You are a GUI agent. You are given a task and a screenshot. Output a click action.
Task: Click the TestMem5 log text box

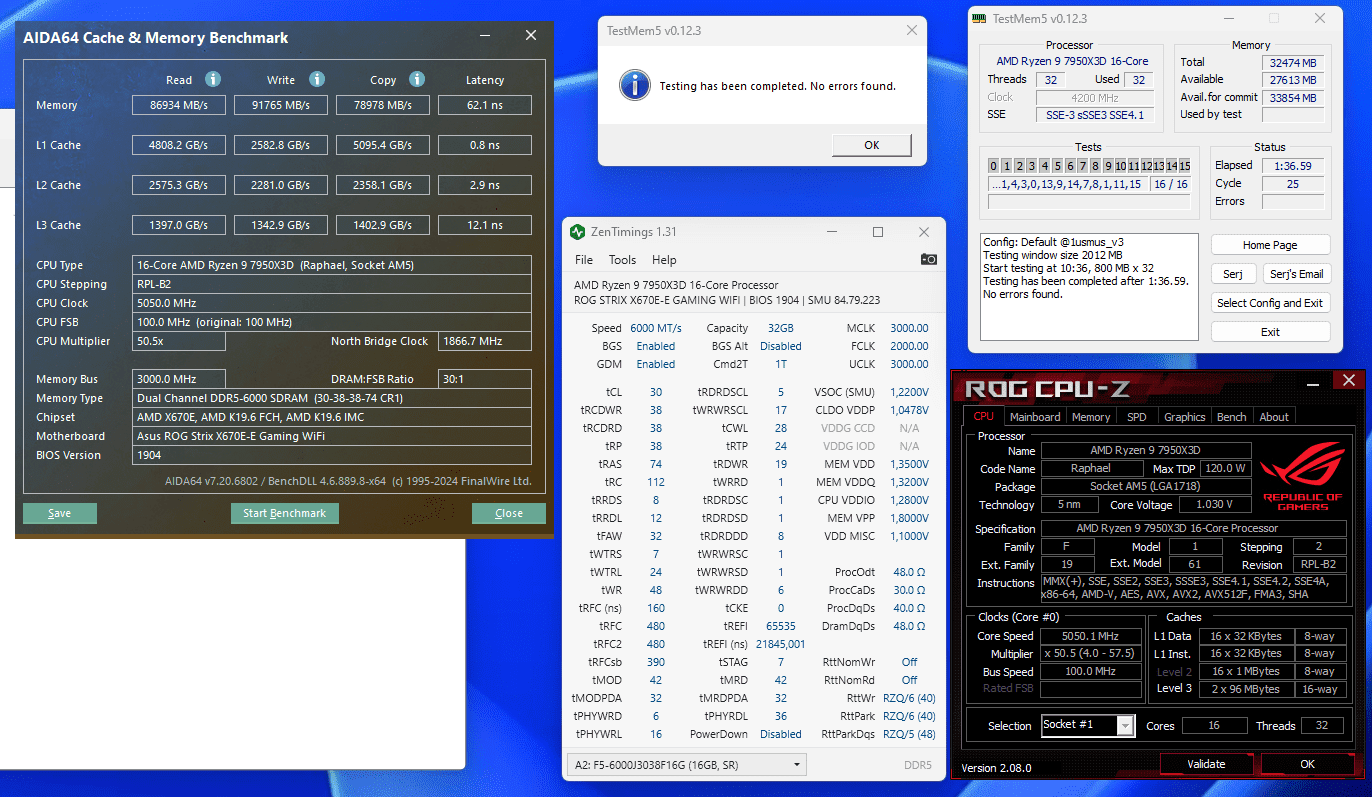1089,287
